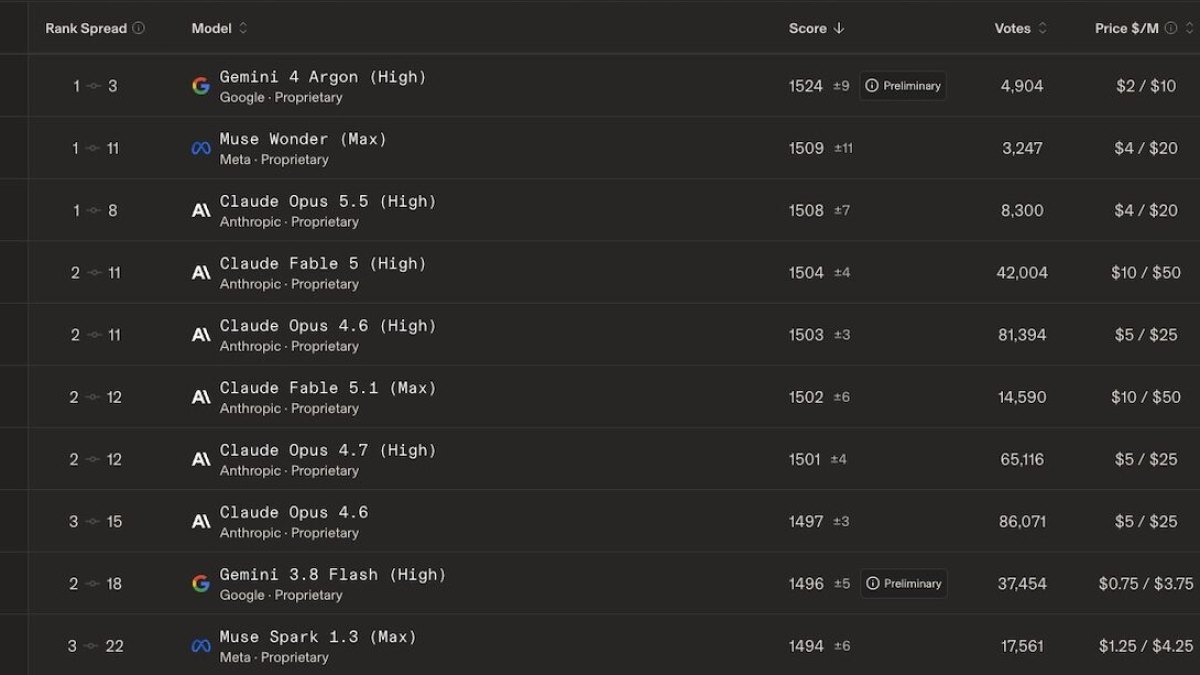Screen dimensions: 1200x675
Task: Click the Meta logo beside Muse Wonder
Action: (x=201, y=148)
